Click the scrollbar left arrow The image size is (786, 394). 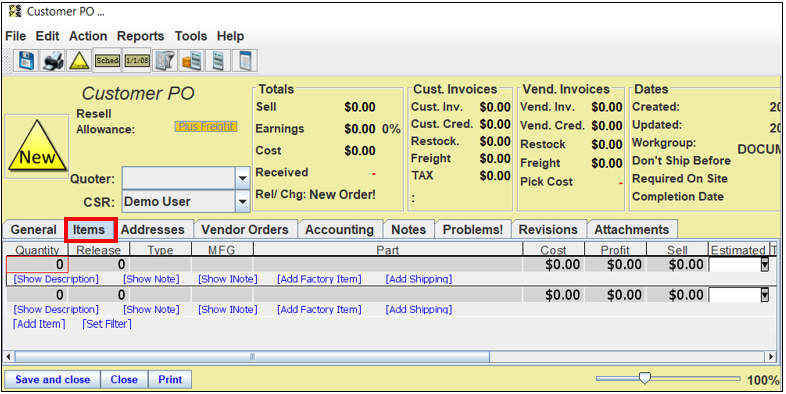click(9, 357)
